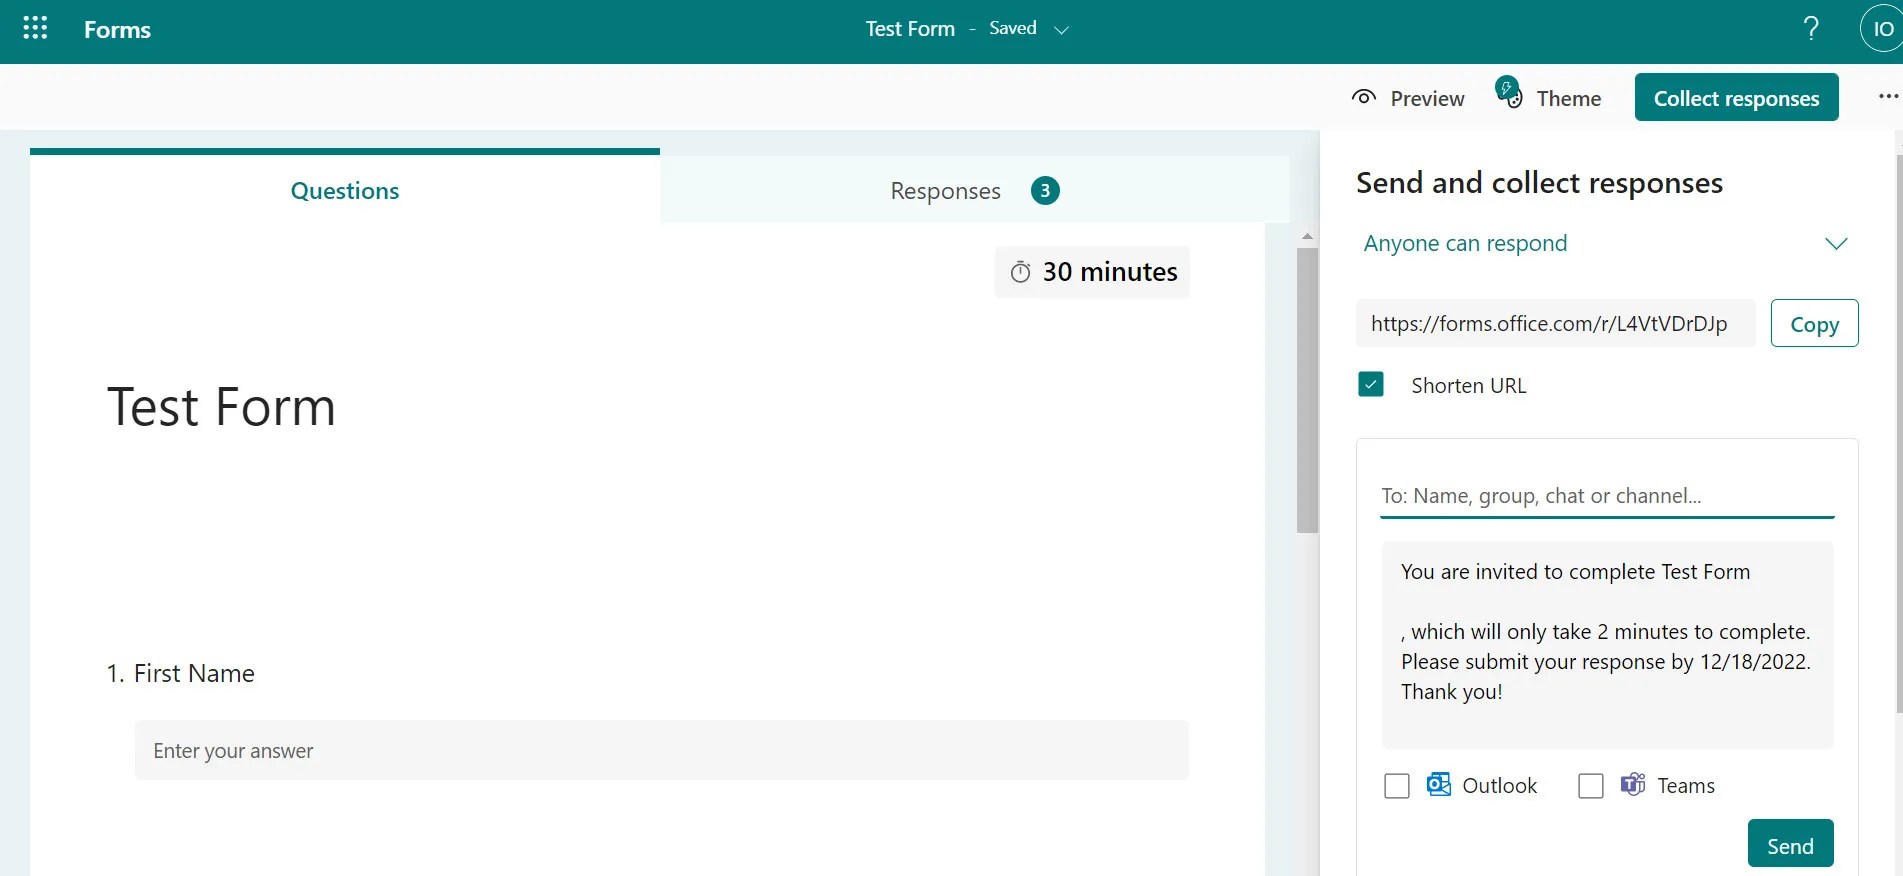This screenshot has width=1903, height=876.
Task: Expand the Anyone can respond dropdown
Action: pyautogui.click(x=1605, y=243)
